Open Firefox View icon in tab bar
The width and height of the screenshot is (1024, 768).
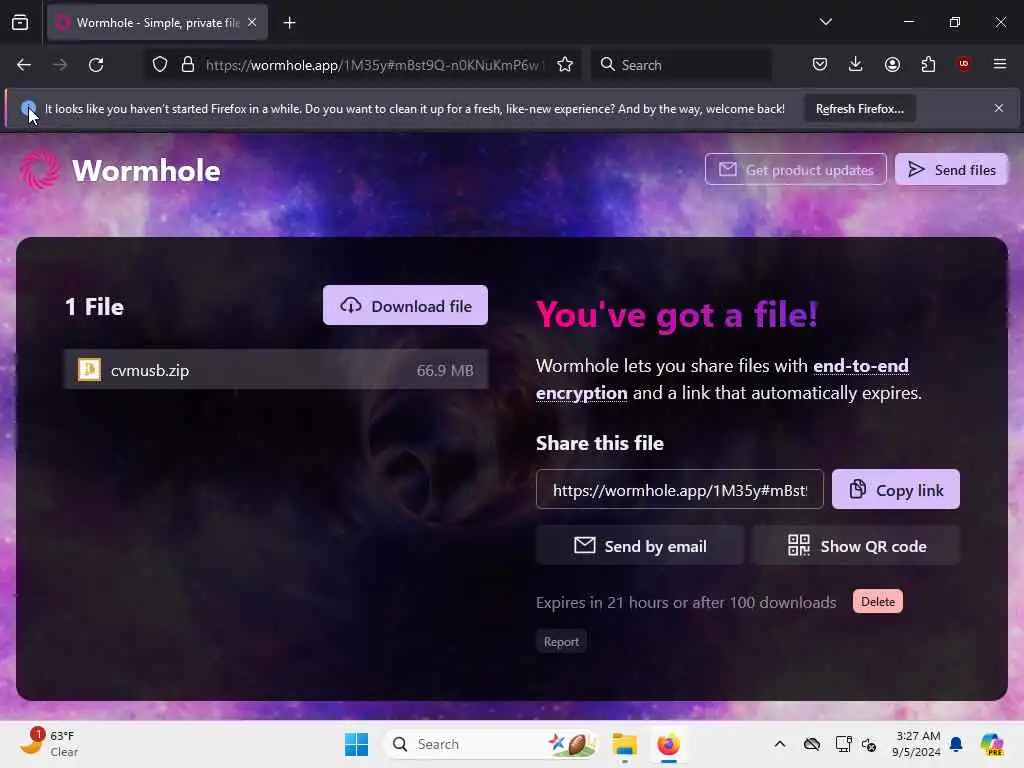click(x=20, y=23)
